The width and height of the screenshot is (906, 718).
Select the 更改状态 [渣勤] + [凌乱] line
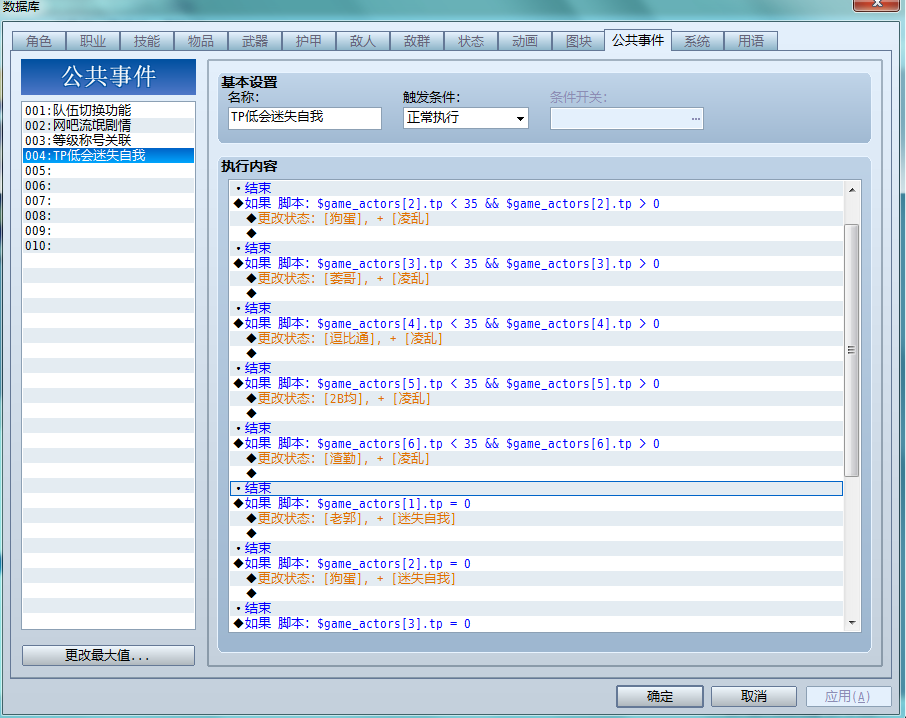coord(536,459)
